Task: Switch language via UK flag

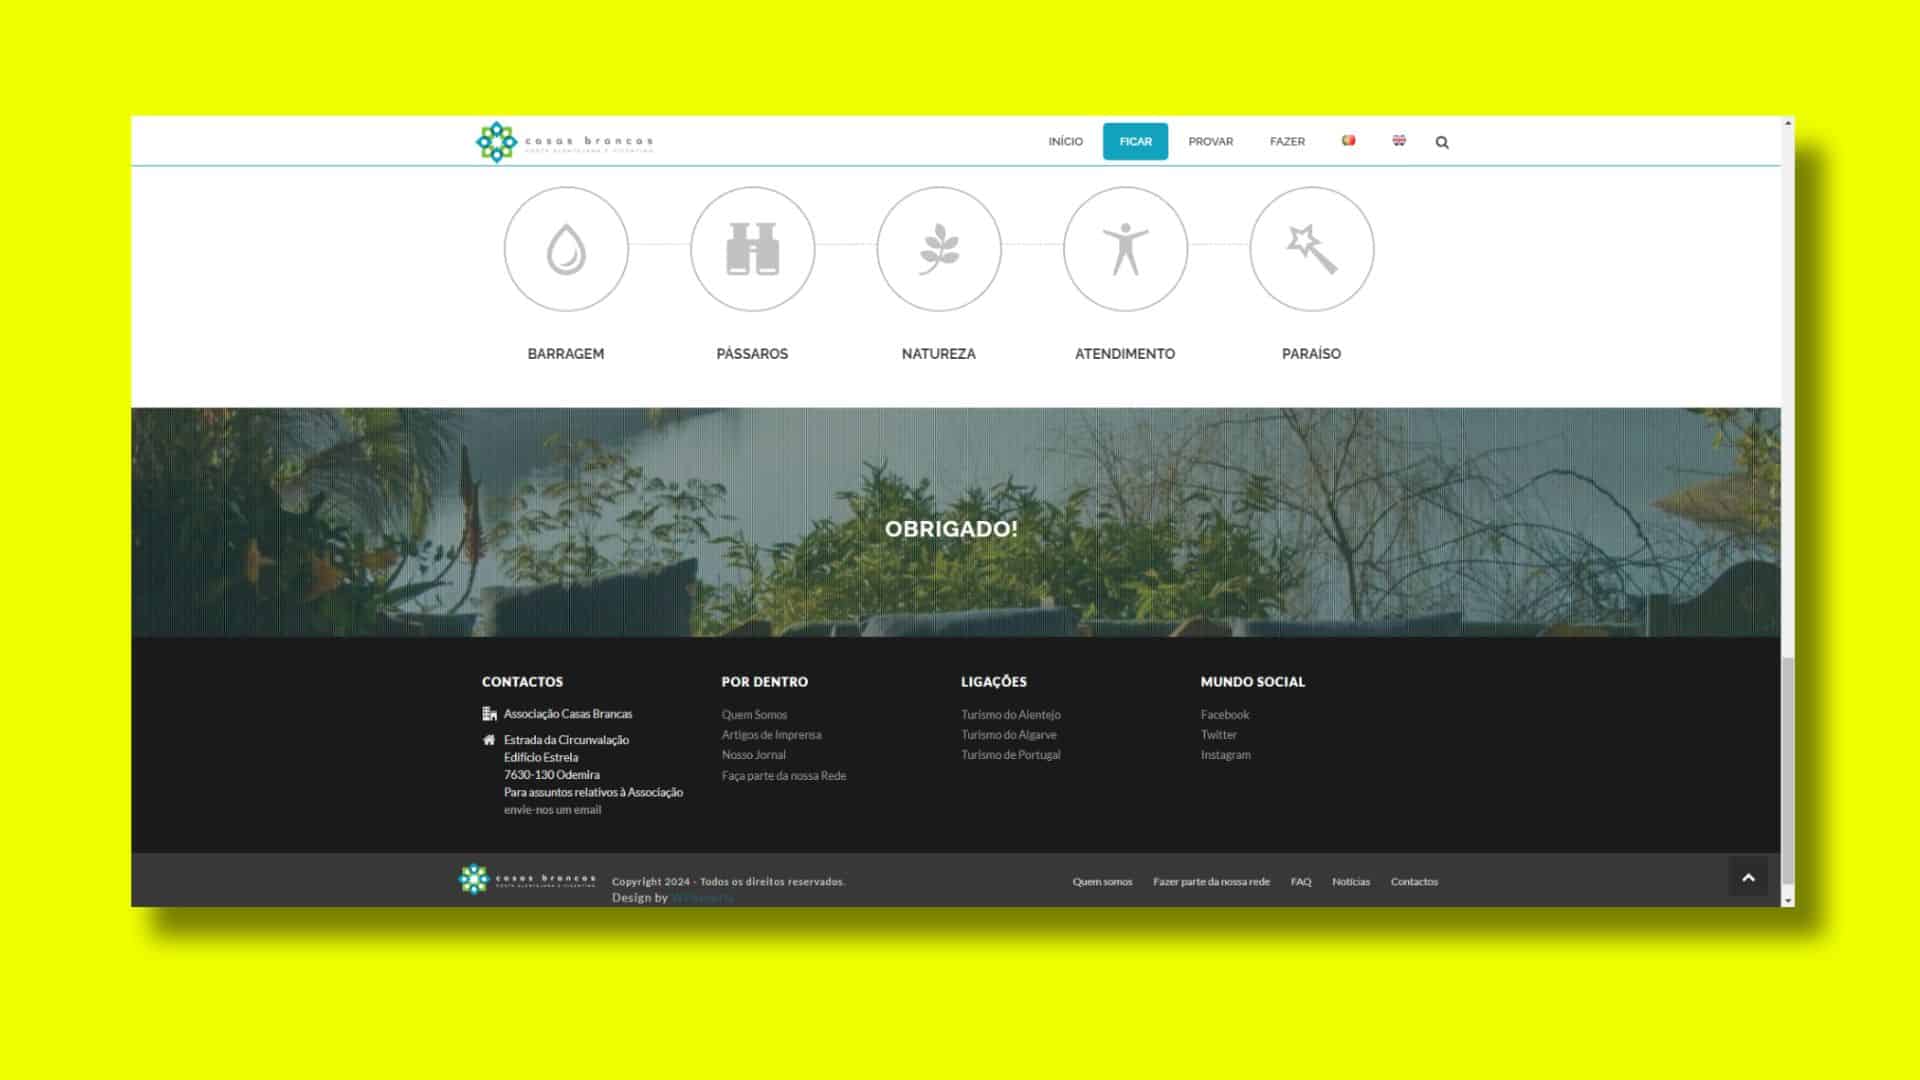Action: click(1399, 141)
